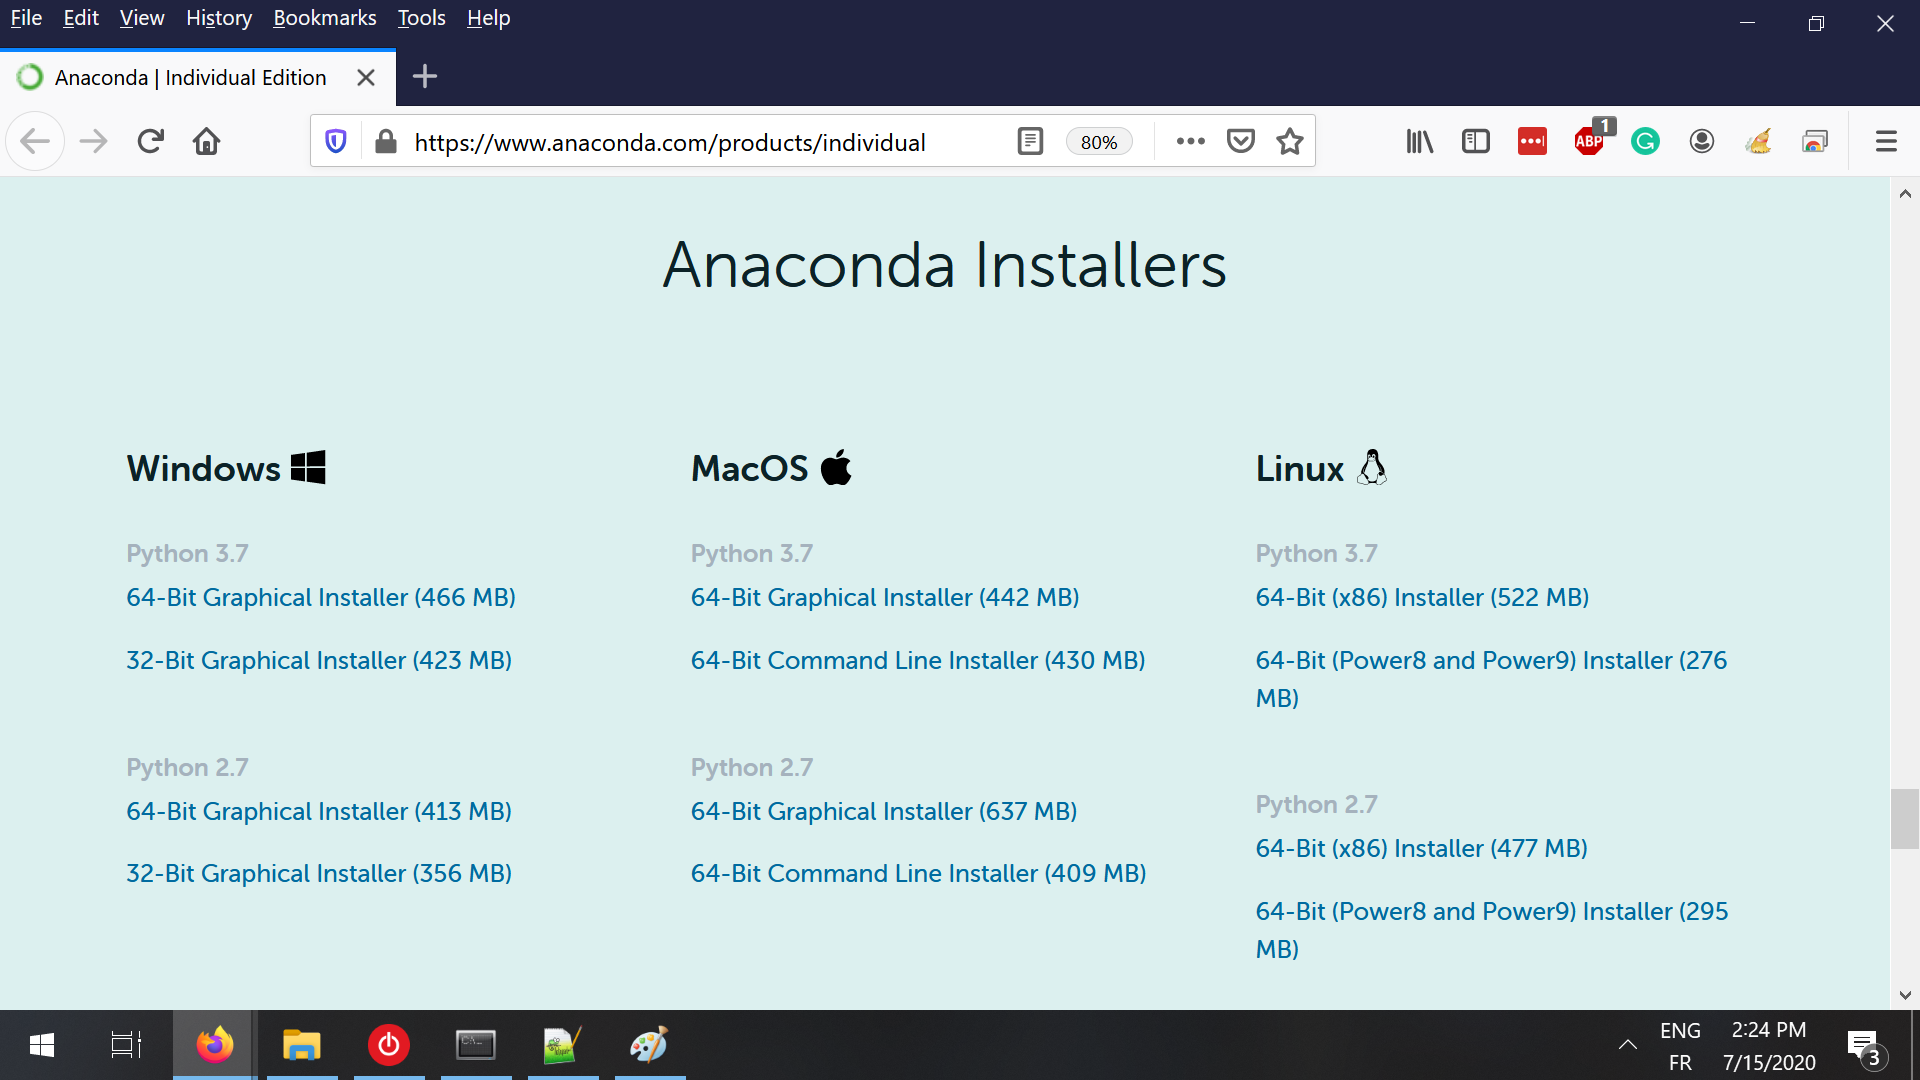Image resolution: width=1920 pixels, height=1080 pixels.
Task: Open tracking protection shield info
Action: (x=336, y=142)
